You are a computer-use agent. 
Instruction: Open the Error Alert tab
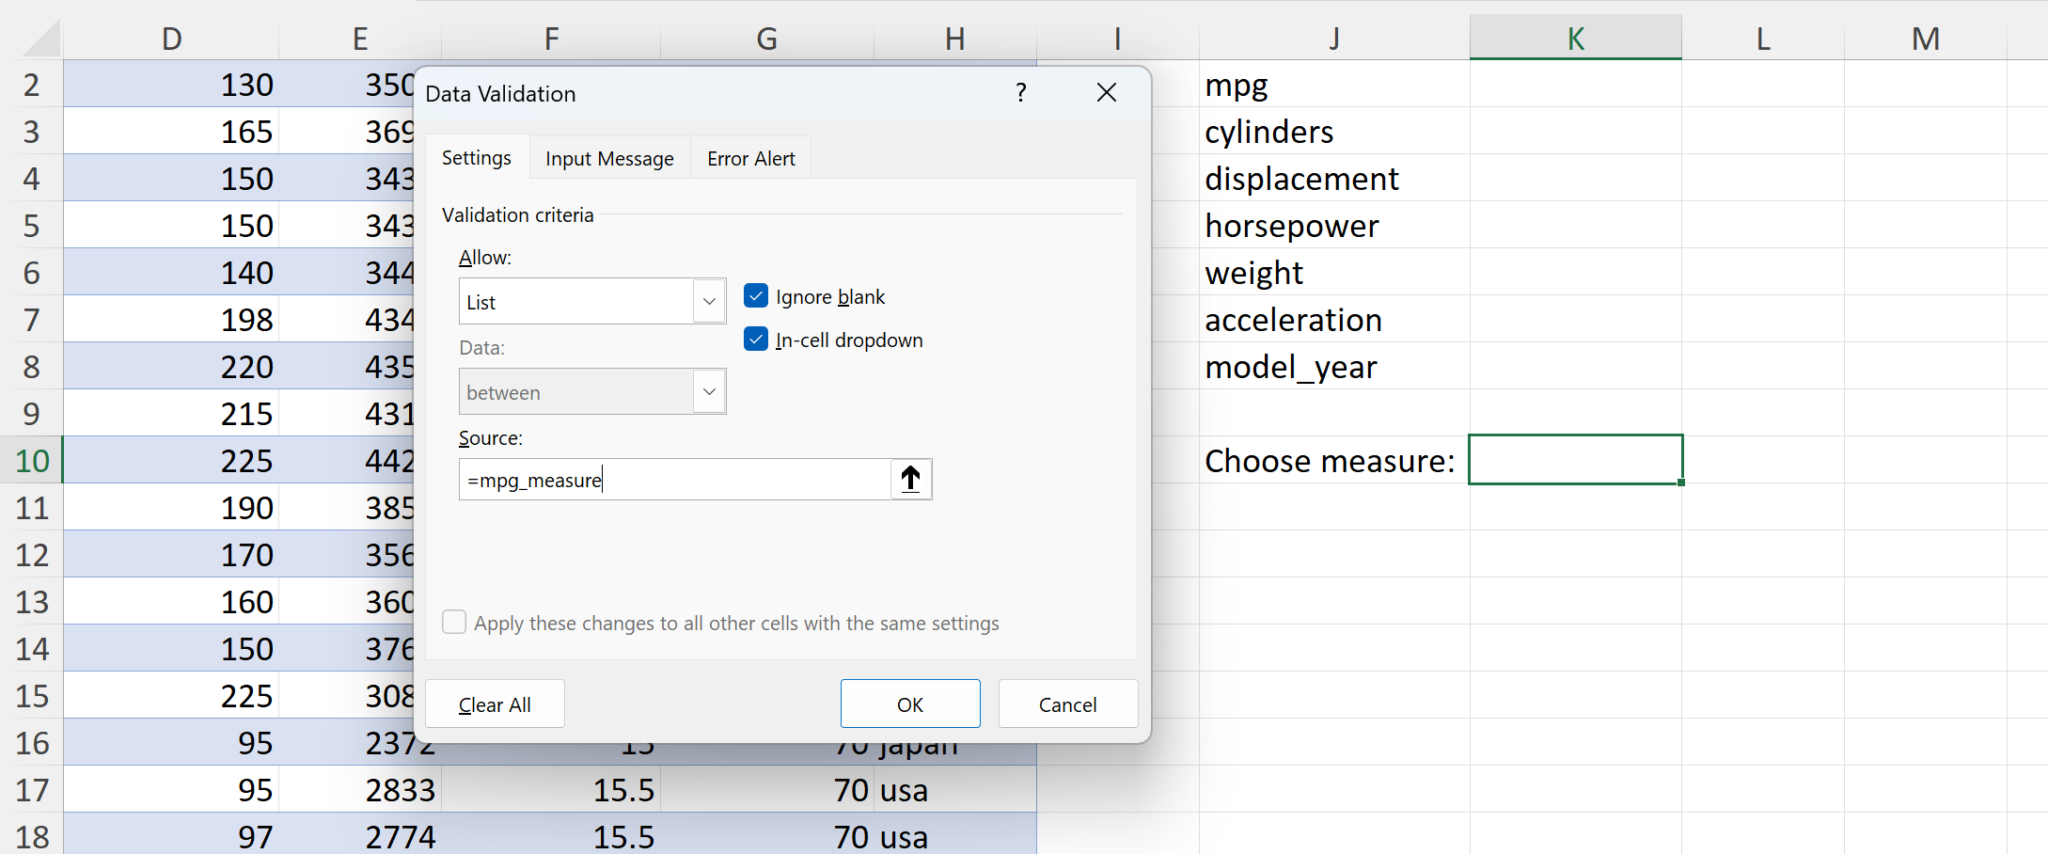coord(750,159)
